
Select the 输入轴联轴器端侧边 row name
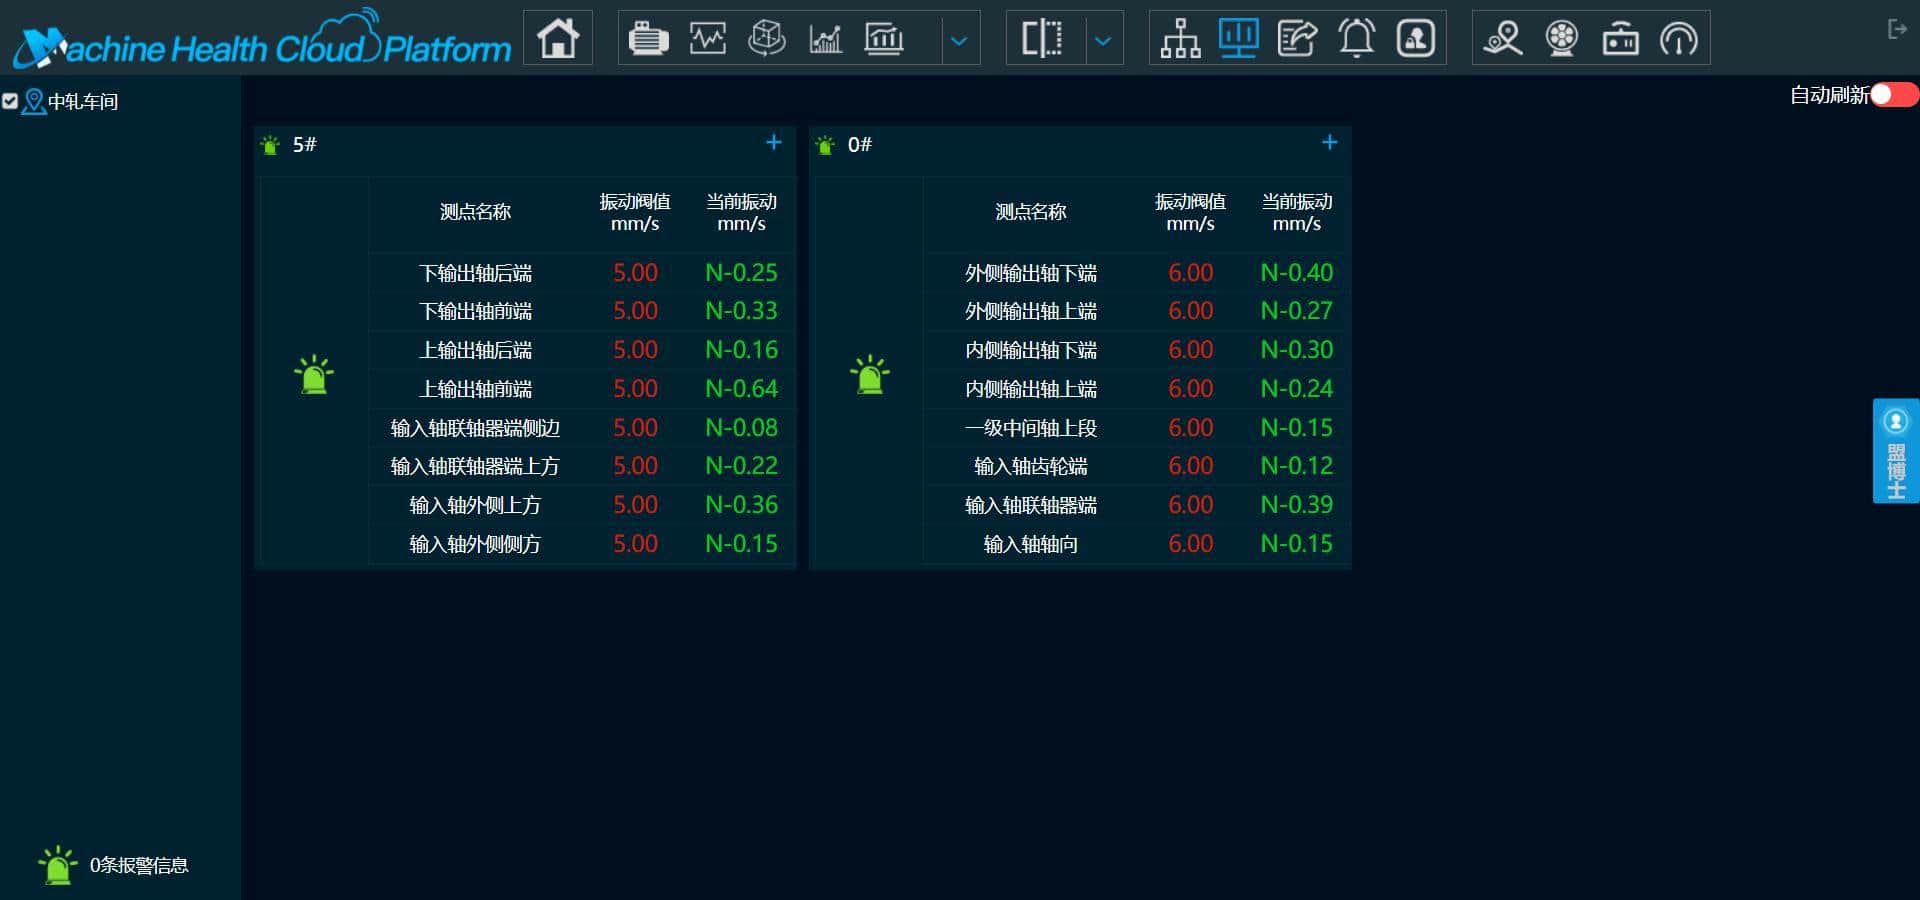[475, 429]
